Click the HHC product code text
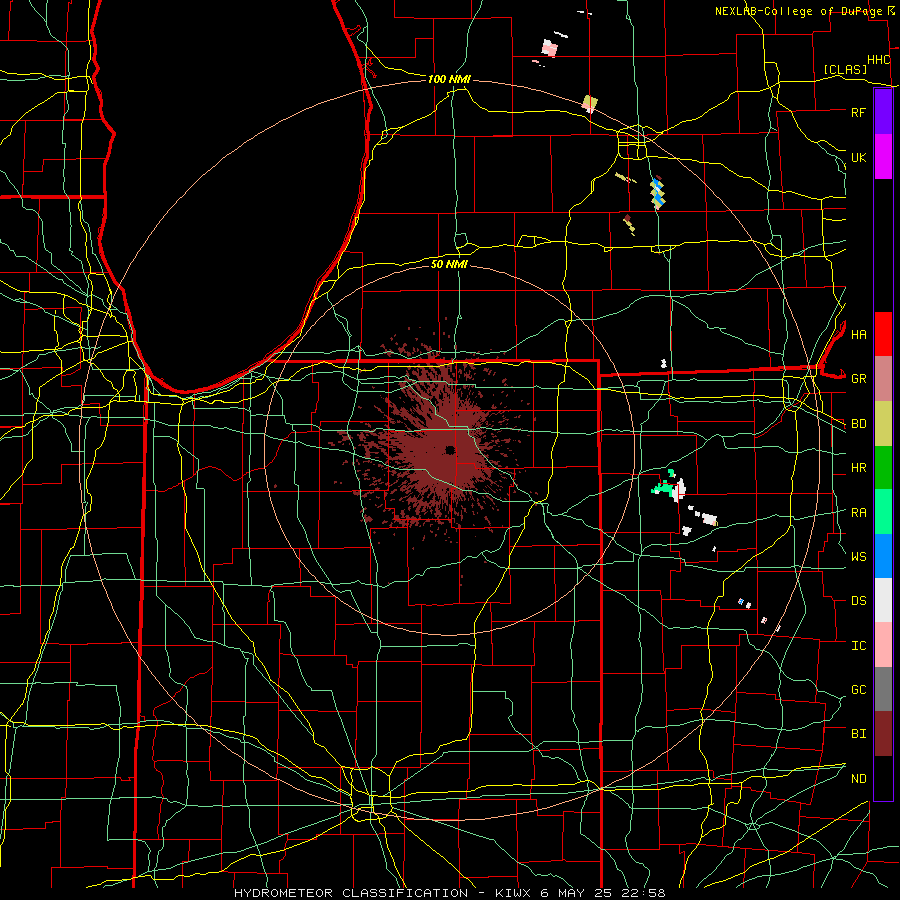This screenshot has height=900, width=900. click(x=878, y=60)
